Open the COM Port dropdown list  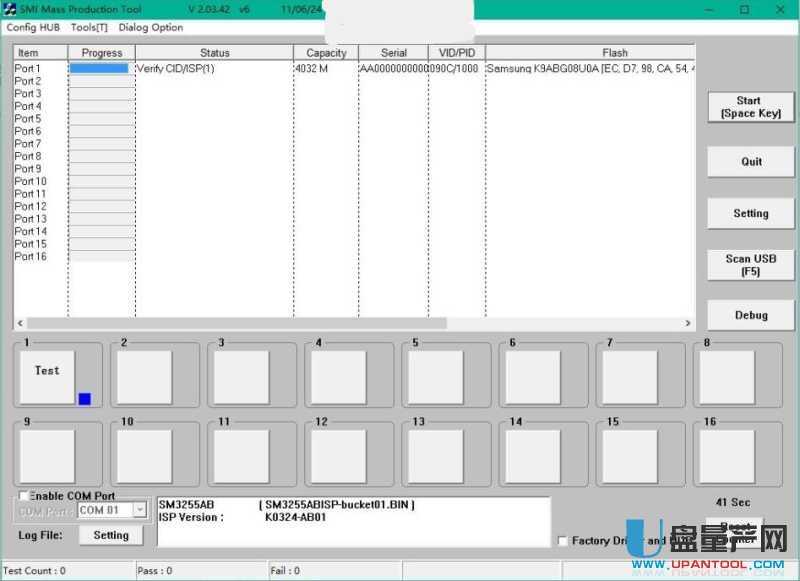[139, 510]
